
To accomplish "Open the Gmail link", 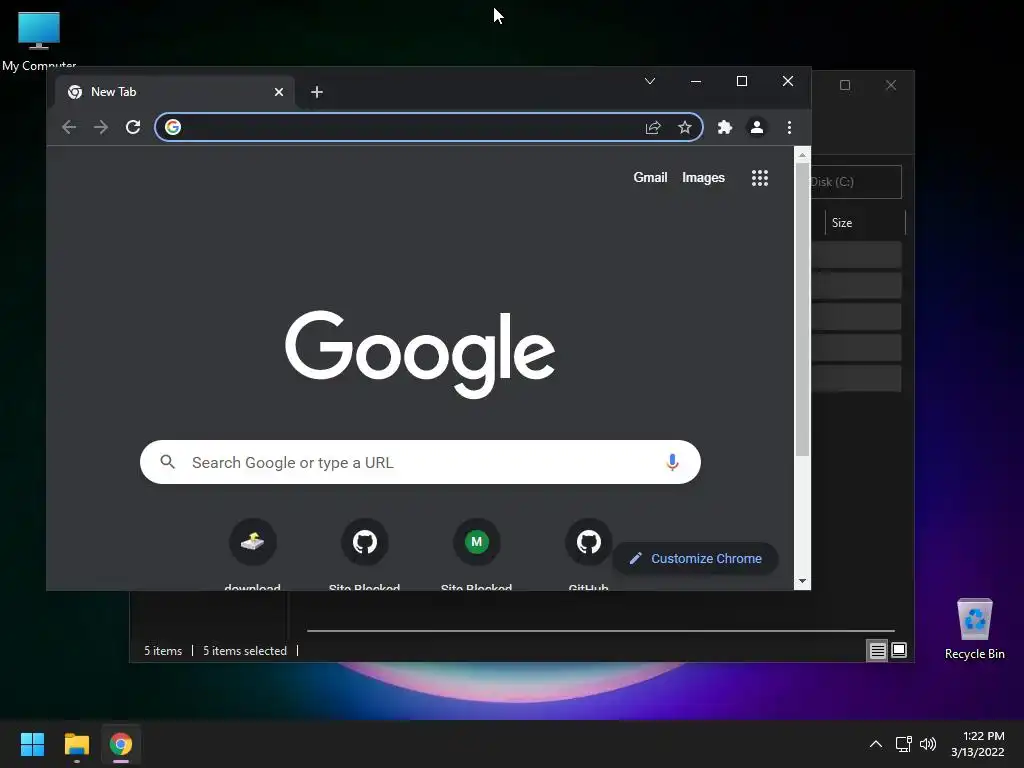I will [x=650, y=178].
